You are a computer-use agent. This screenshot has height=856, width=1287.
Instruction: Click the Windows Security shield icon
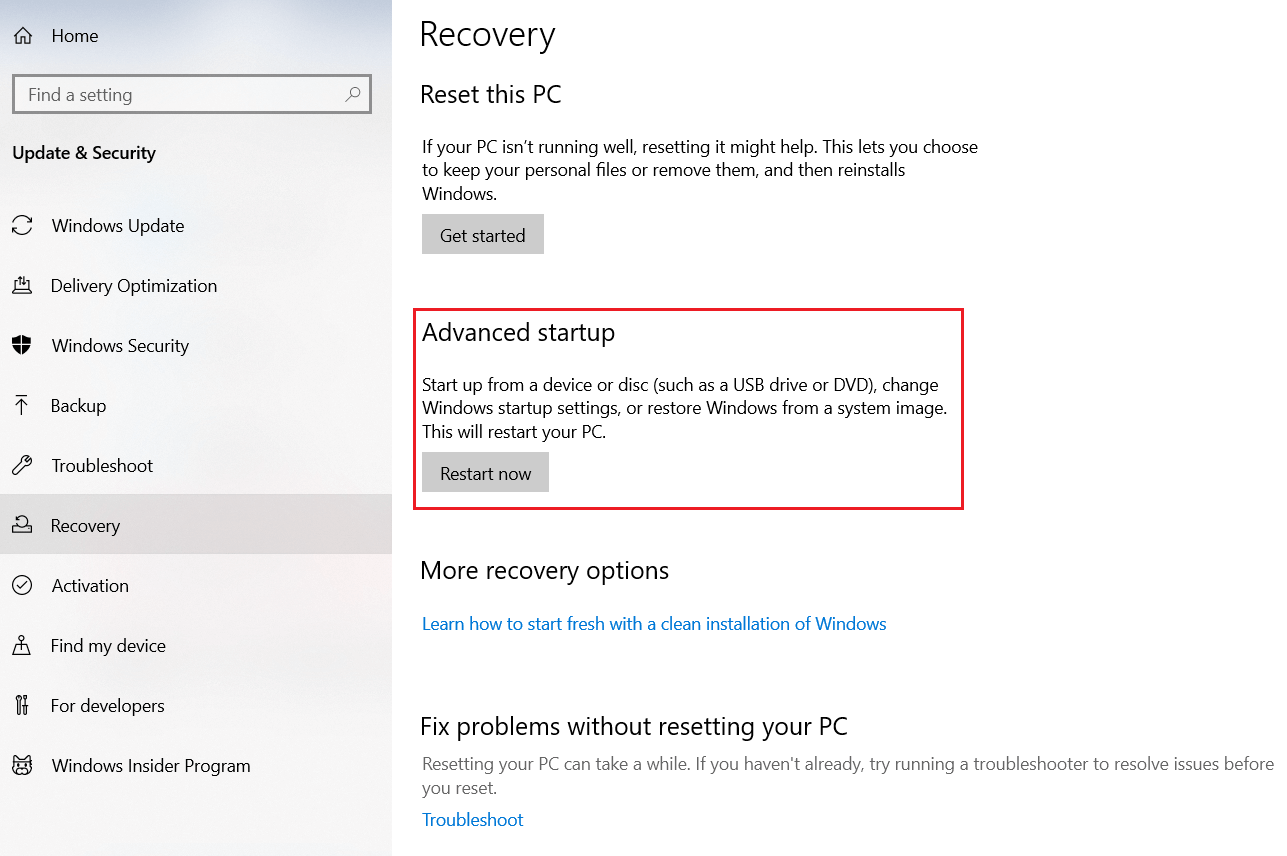click(x=22, y=346)
